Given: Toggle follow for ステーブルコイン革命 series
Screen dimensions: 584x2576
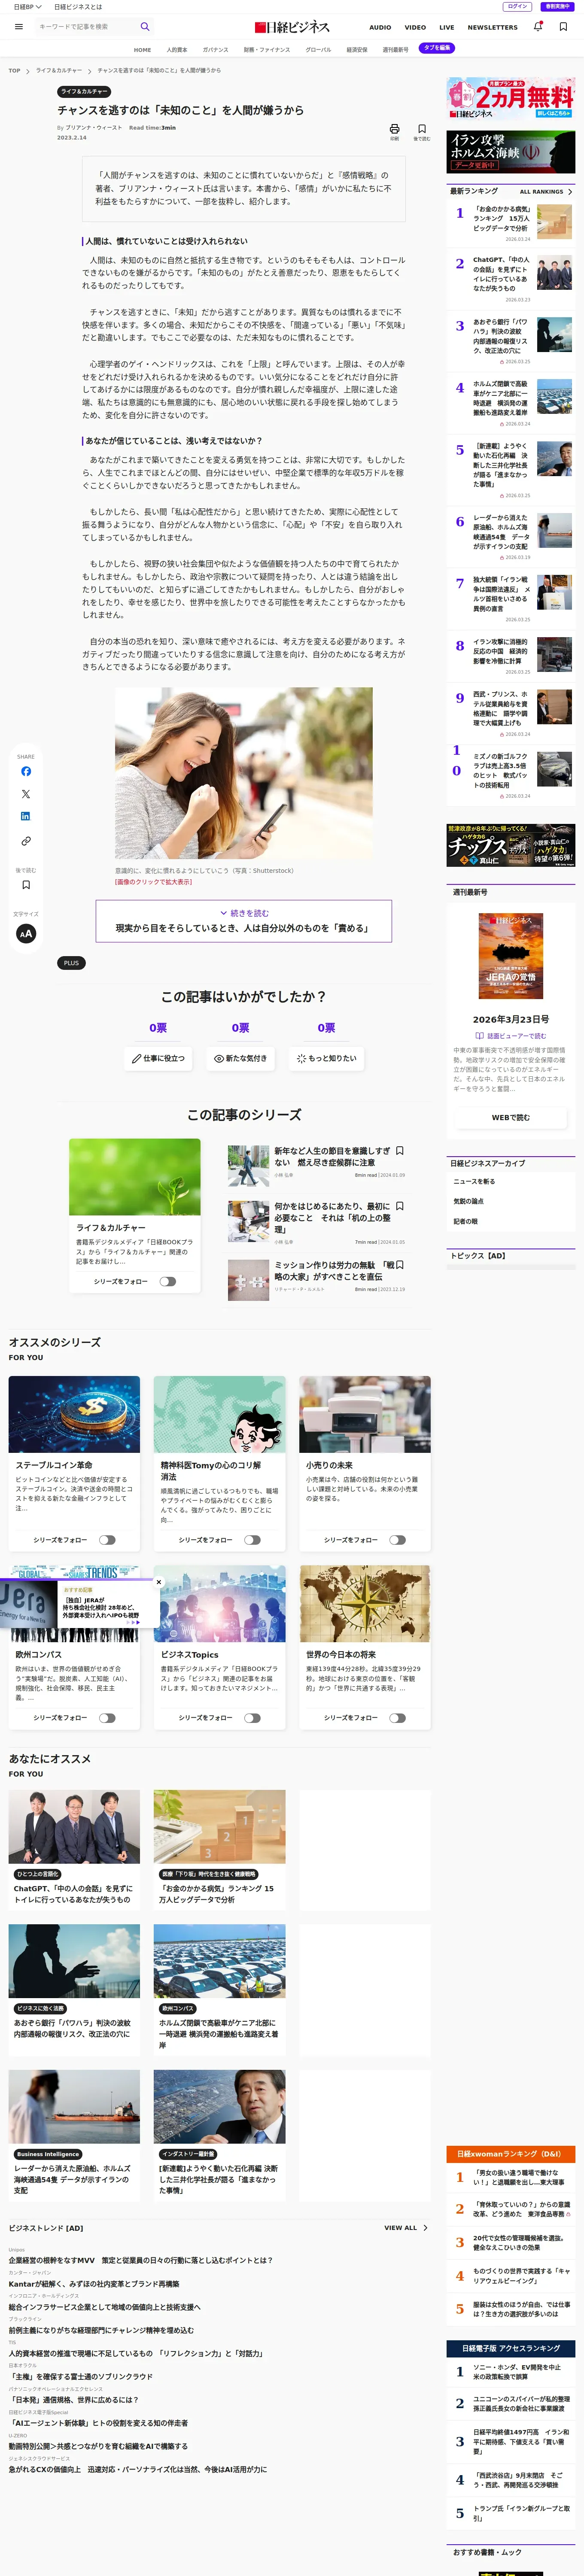Looking at the screenshot, I should pos(107,1540).
